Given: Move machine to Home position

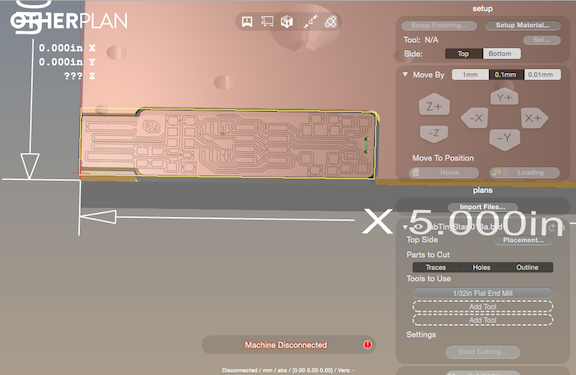Looking at the screenshot, I should pyautogui.click(x=444, y=172).
